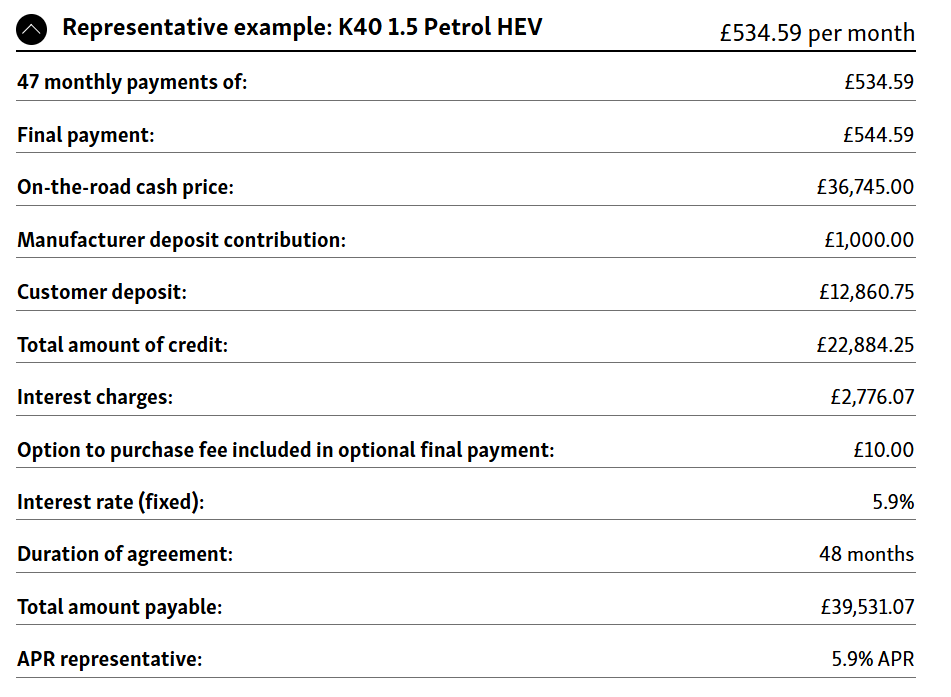This screenshot has width=951, height=697.
Task: Click the £534.59 per month header price
Action: tap(816, 33)
